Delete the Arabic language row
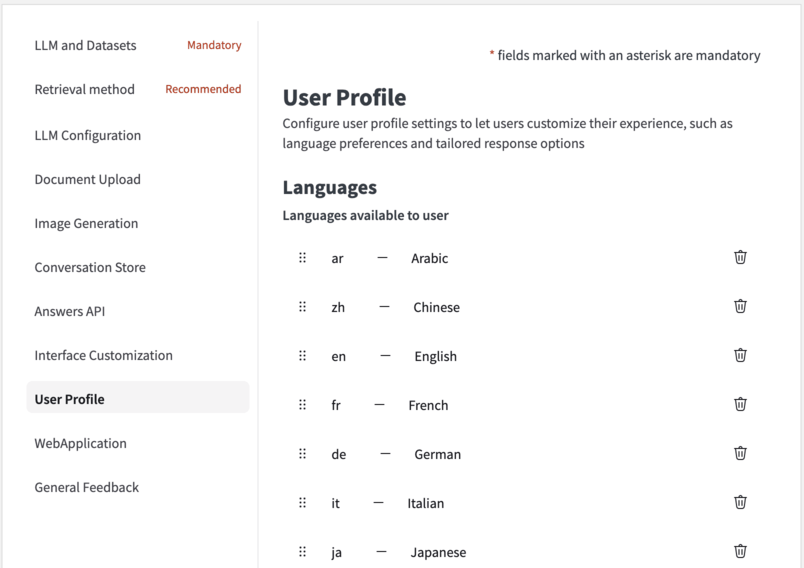The height and width of the screenshot is (568, 804). click(x=740, y=257)
